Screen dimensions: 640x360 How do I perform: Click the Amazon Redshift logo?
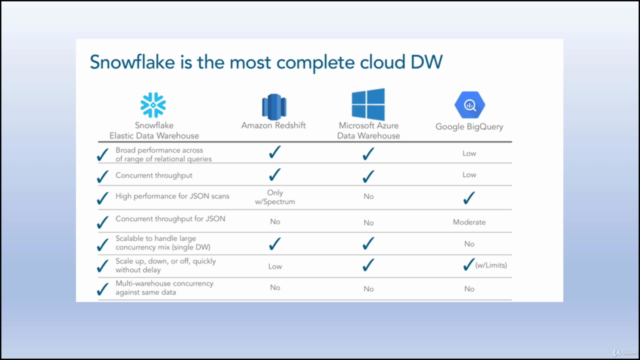(x=274, y=107)
